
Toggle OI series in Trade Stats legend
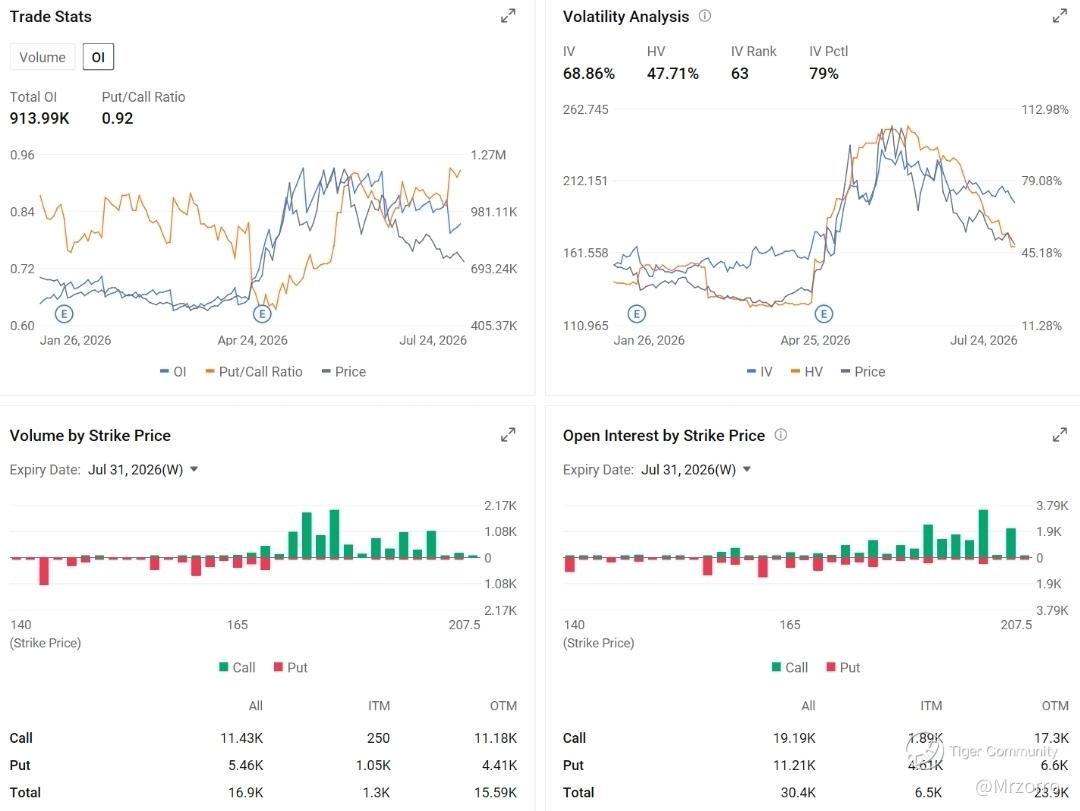[173, 372]
